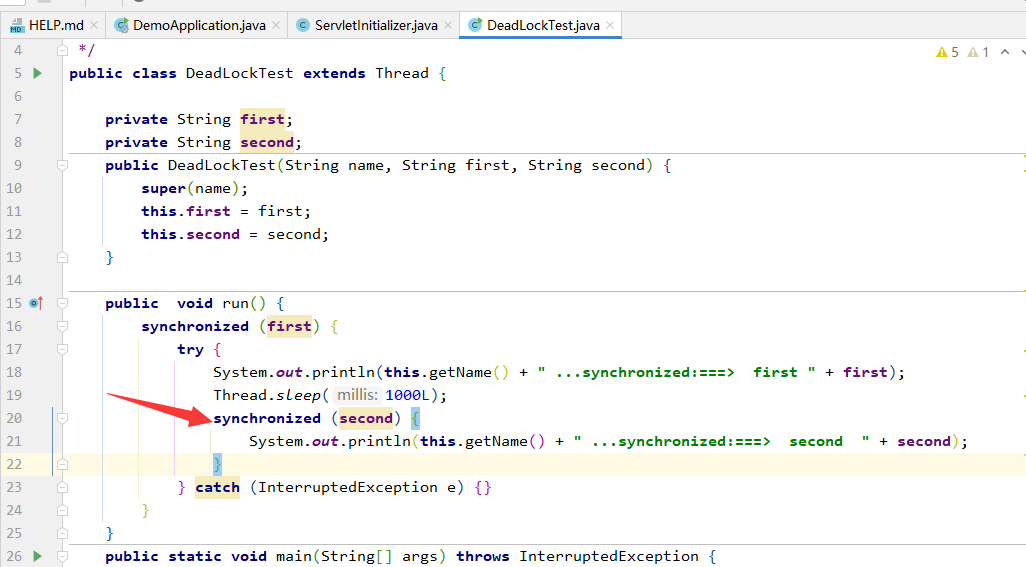This screenshot has width=1026, height=567.
Task: Go to previous highlighted error arrow
Action: pyautogui.click(x=1005, y=52)
